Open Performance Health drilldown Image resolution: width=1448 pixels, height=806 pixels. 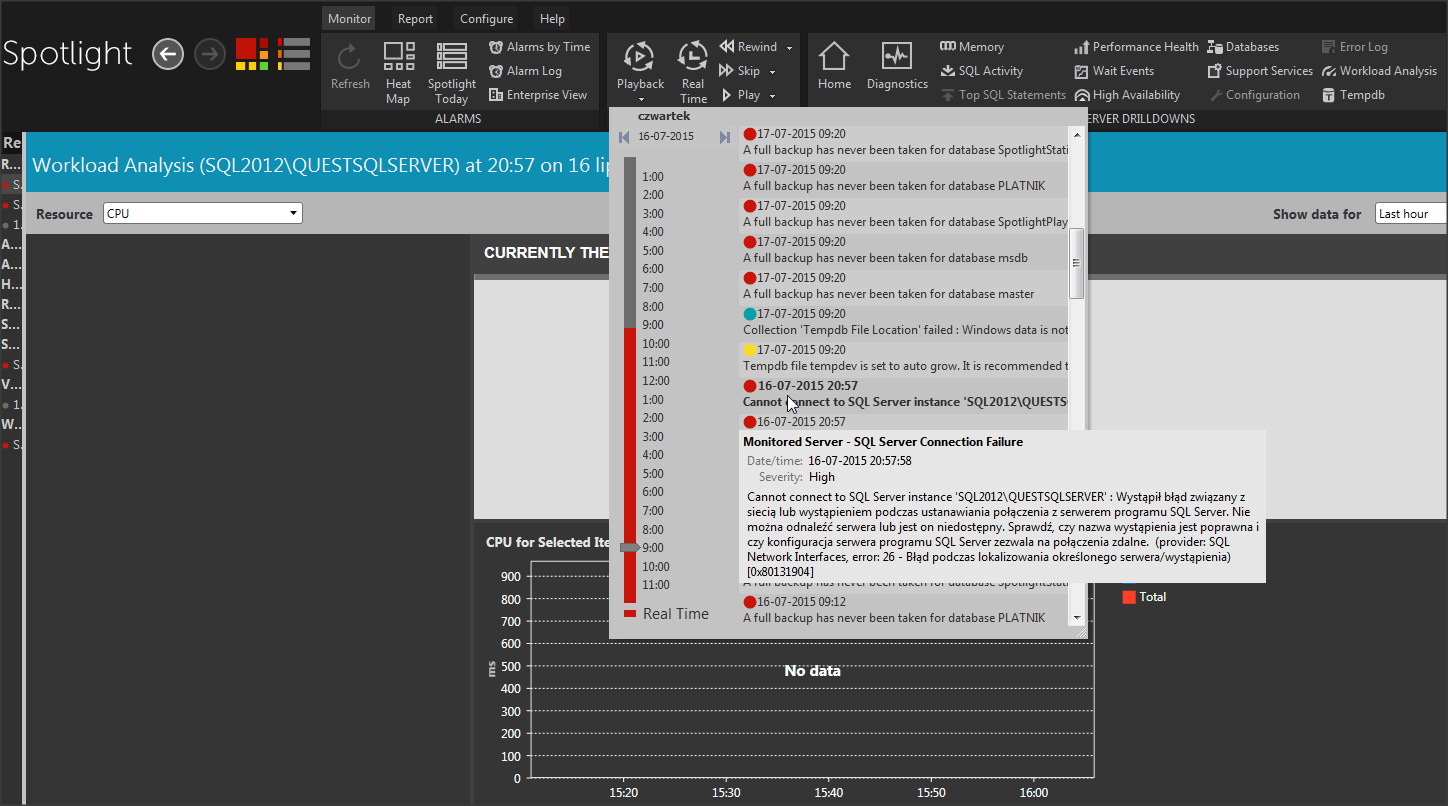(1136, 47)
